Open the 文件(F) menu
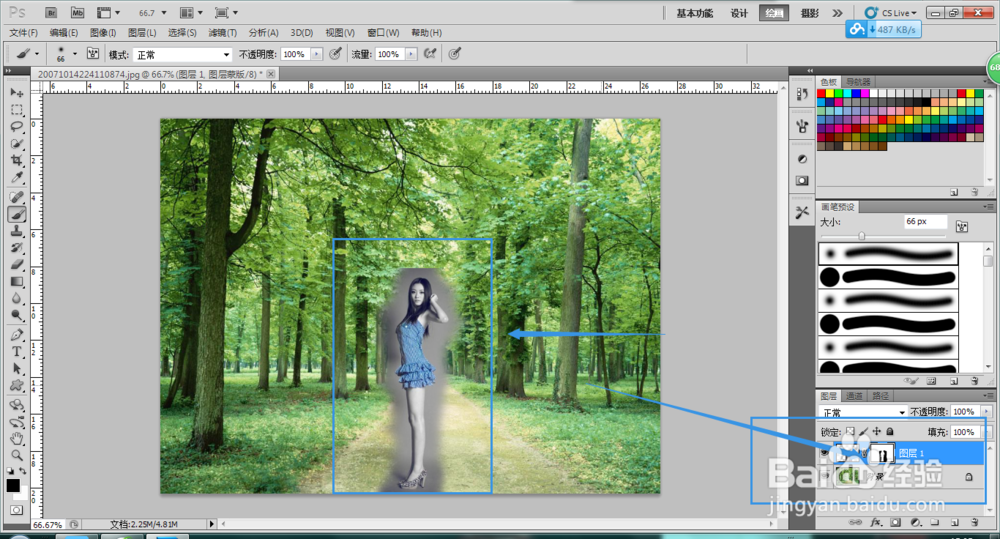 24,33
